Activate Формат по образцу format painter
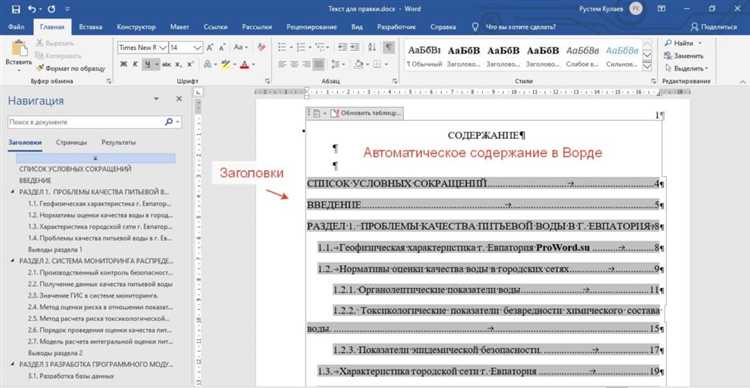 (71, 68)
